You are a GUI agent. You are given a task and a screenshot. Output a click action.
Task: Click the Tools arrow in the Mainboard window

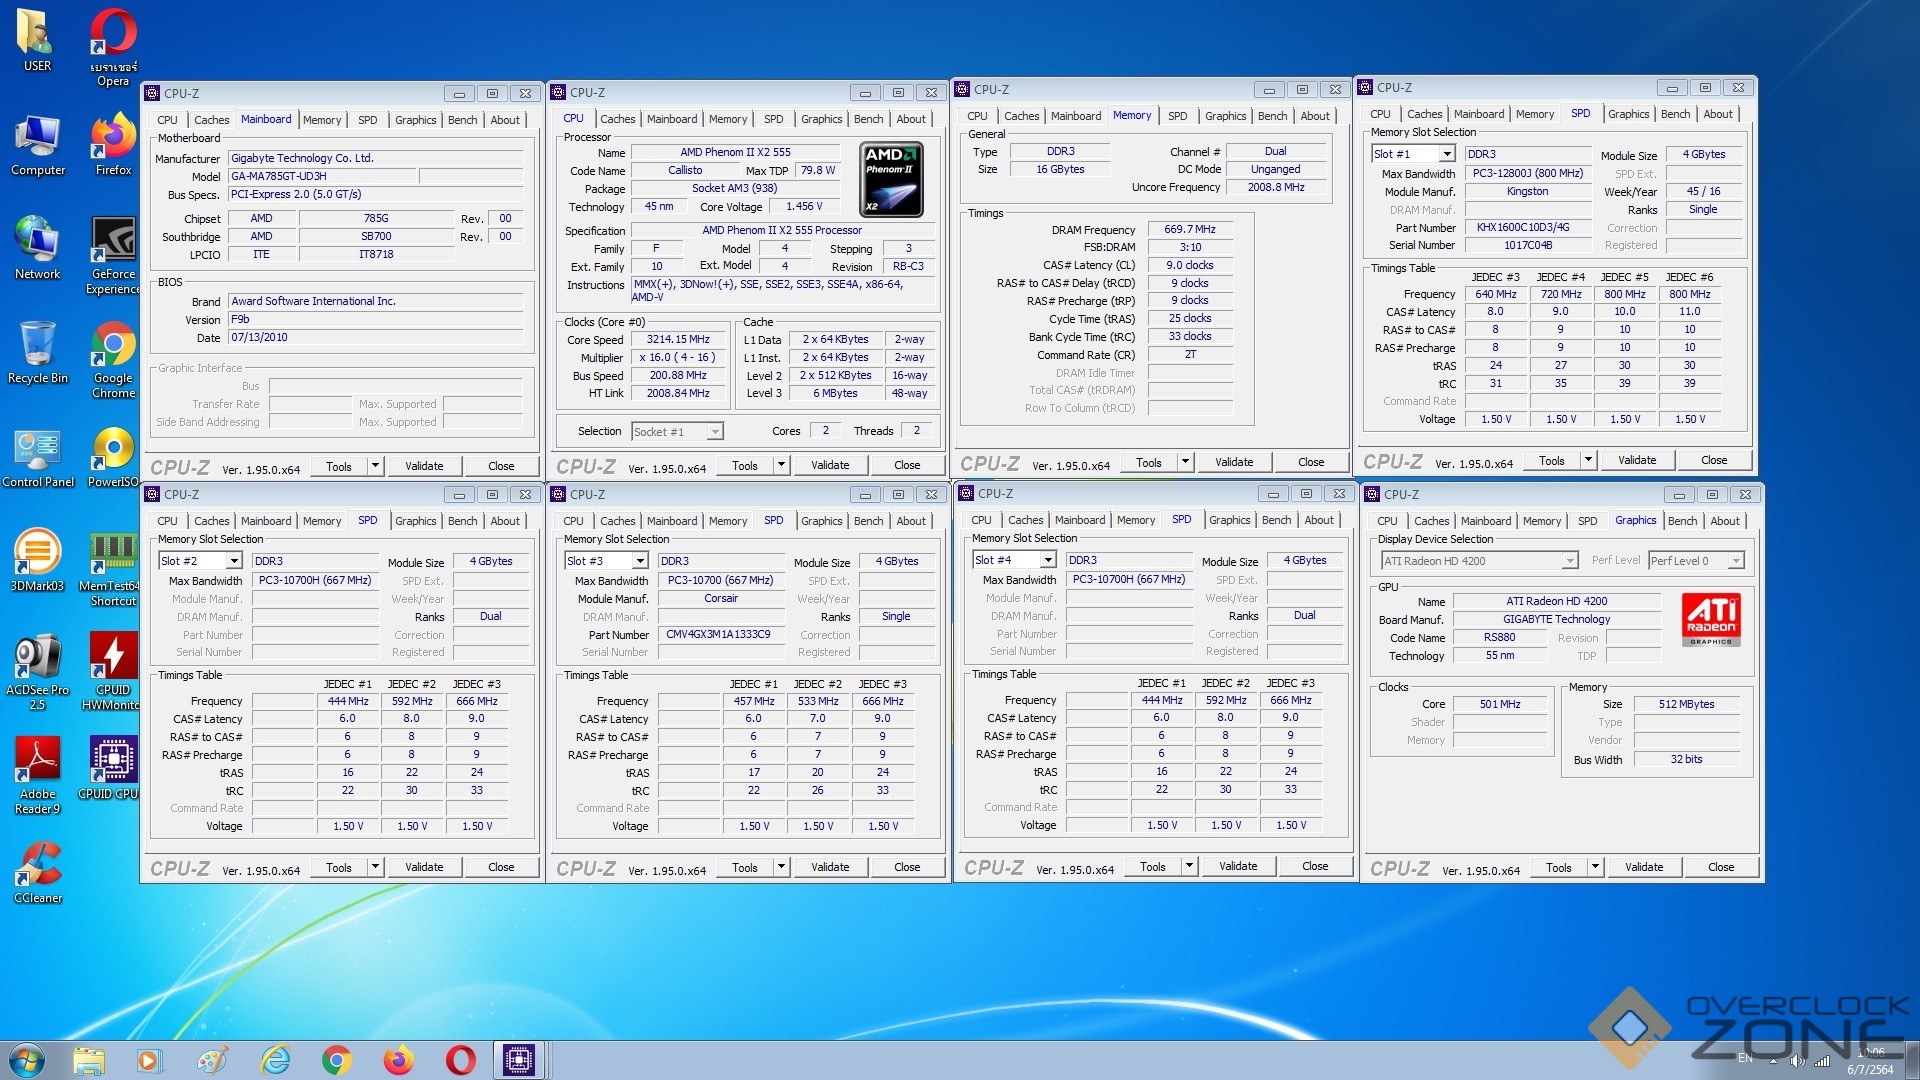[x=375, y=466]
